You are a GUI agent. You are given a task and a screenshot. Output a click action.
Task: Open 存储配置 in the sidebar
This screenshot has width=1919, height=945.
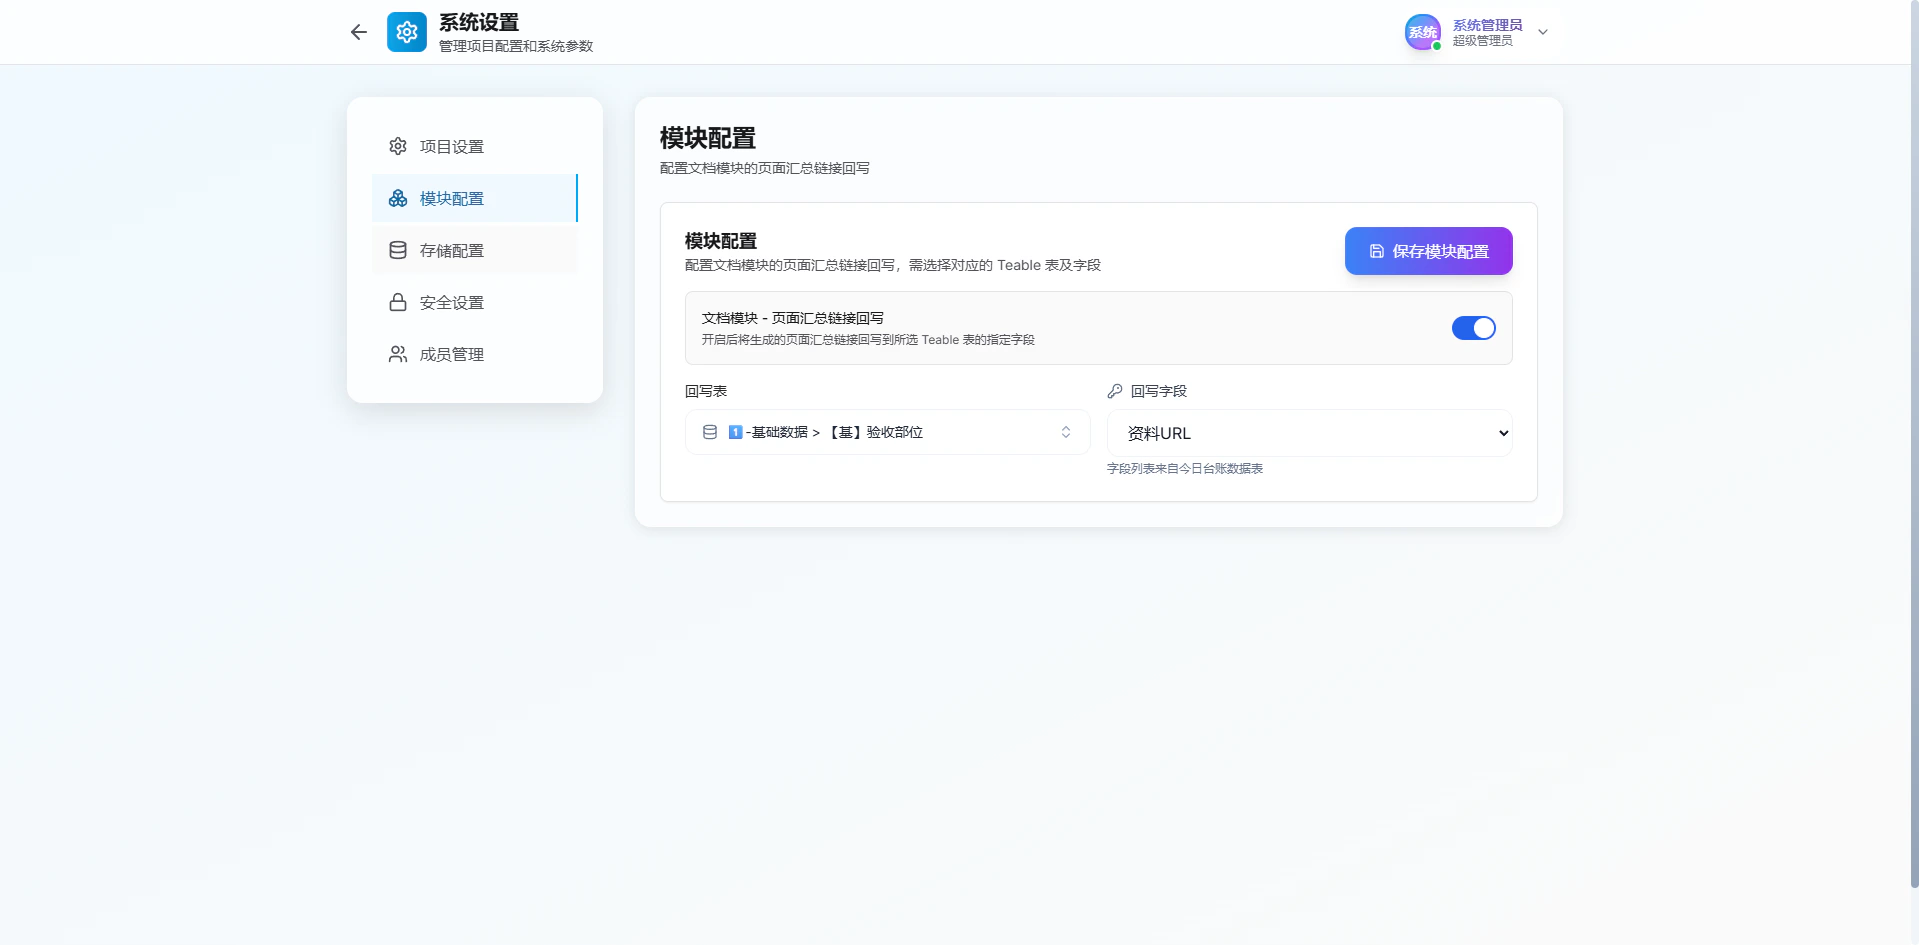pos(475,250)
